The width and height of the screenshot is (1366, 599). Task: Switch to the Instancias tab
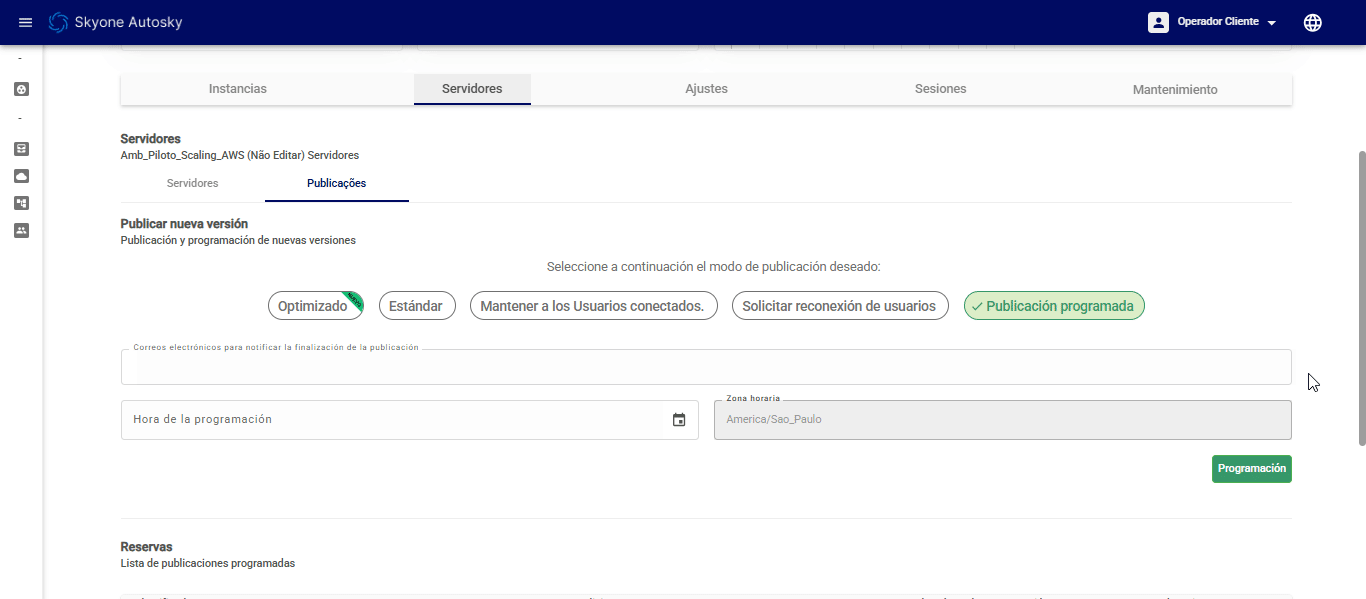pos(238,89)
